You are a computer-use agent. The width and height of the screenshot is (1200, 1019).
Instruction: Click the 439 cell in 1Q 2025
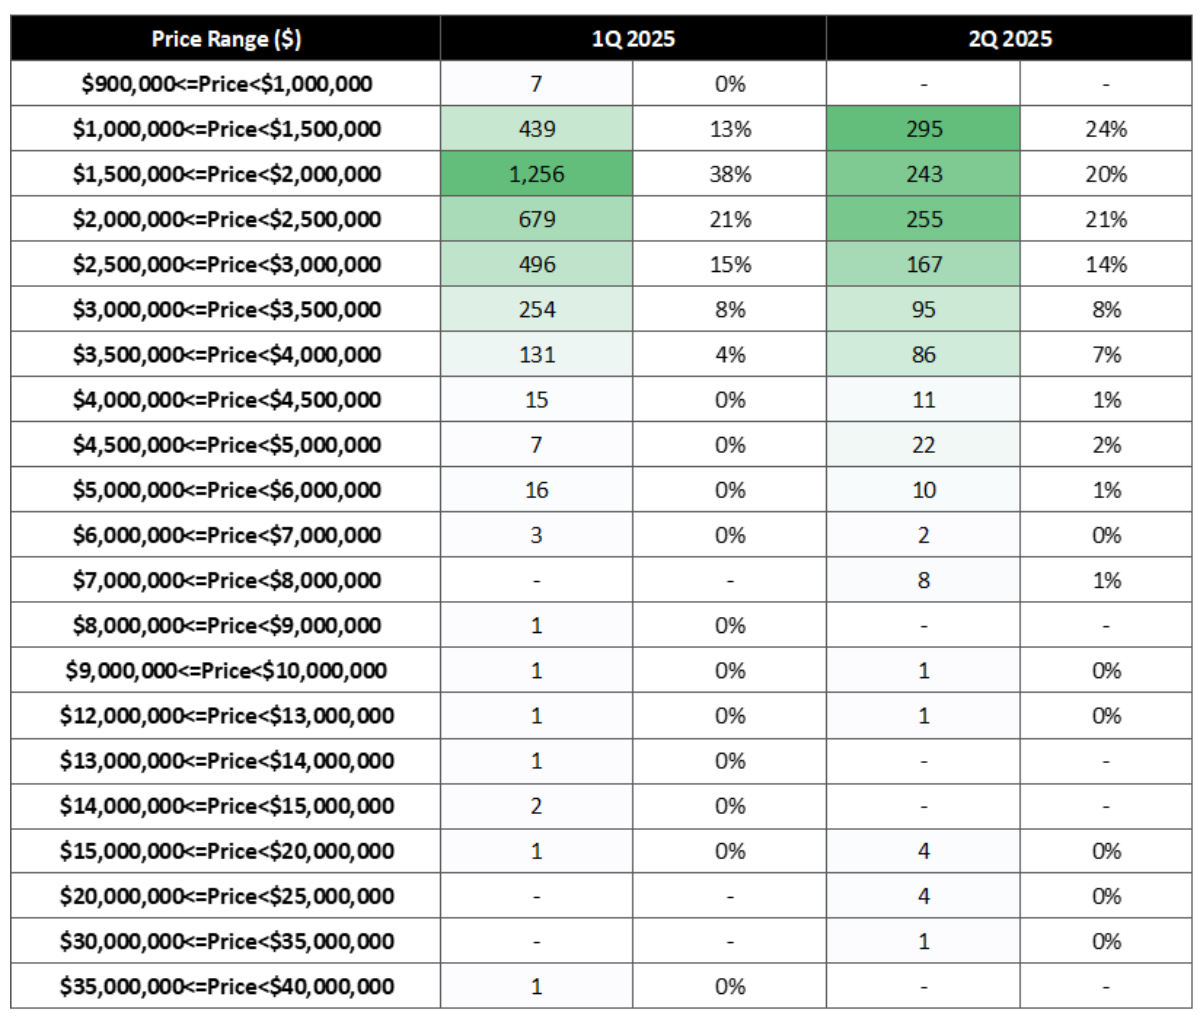click(537, 129)
